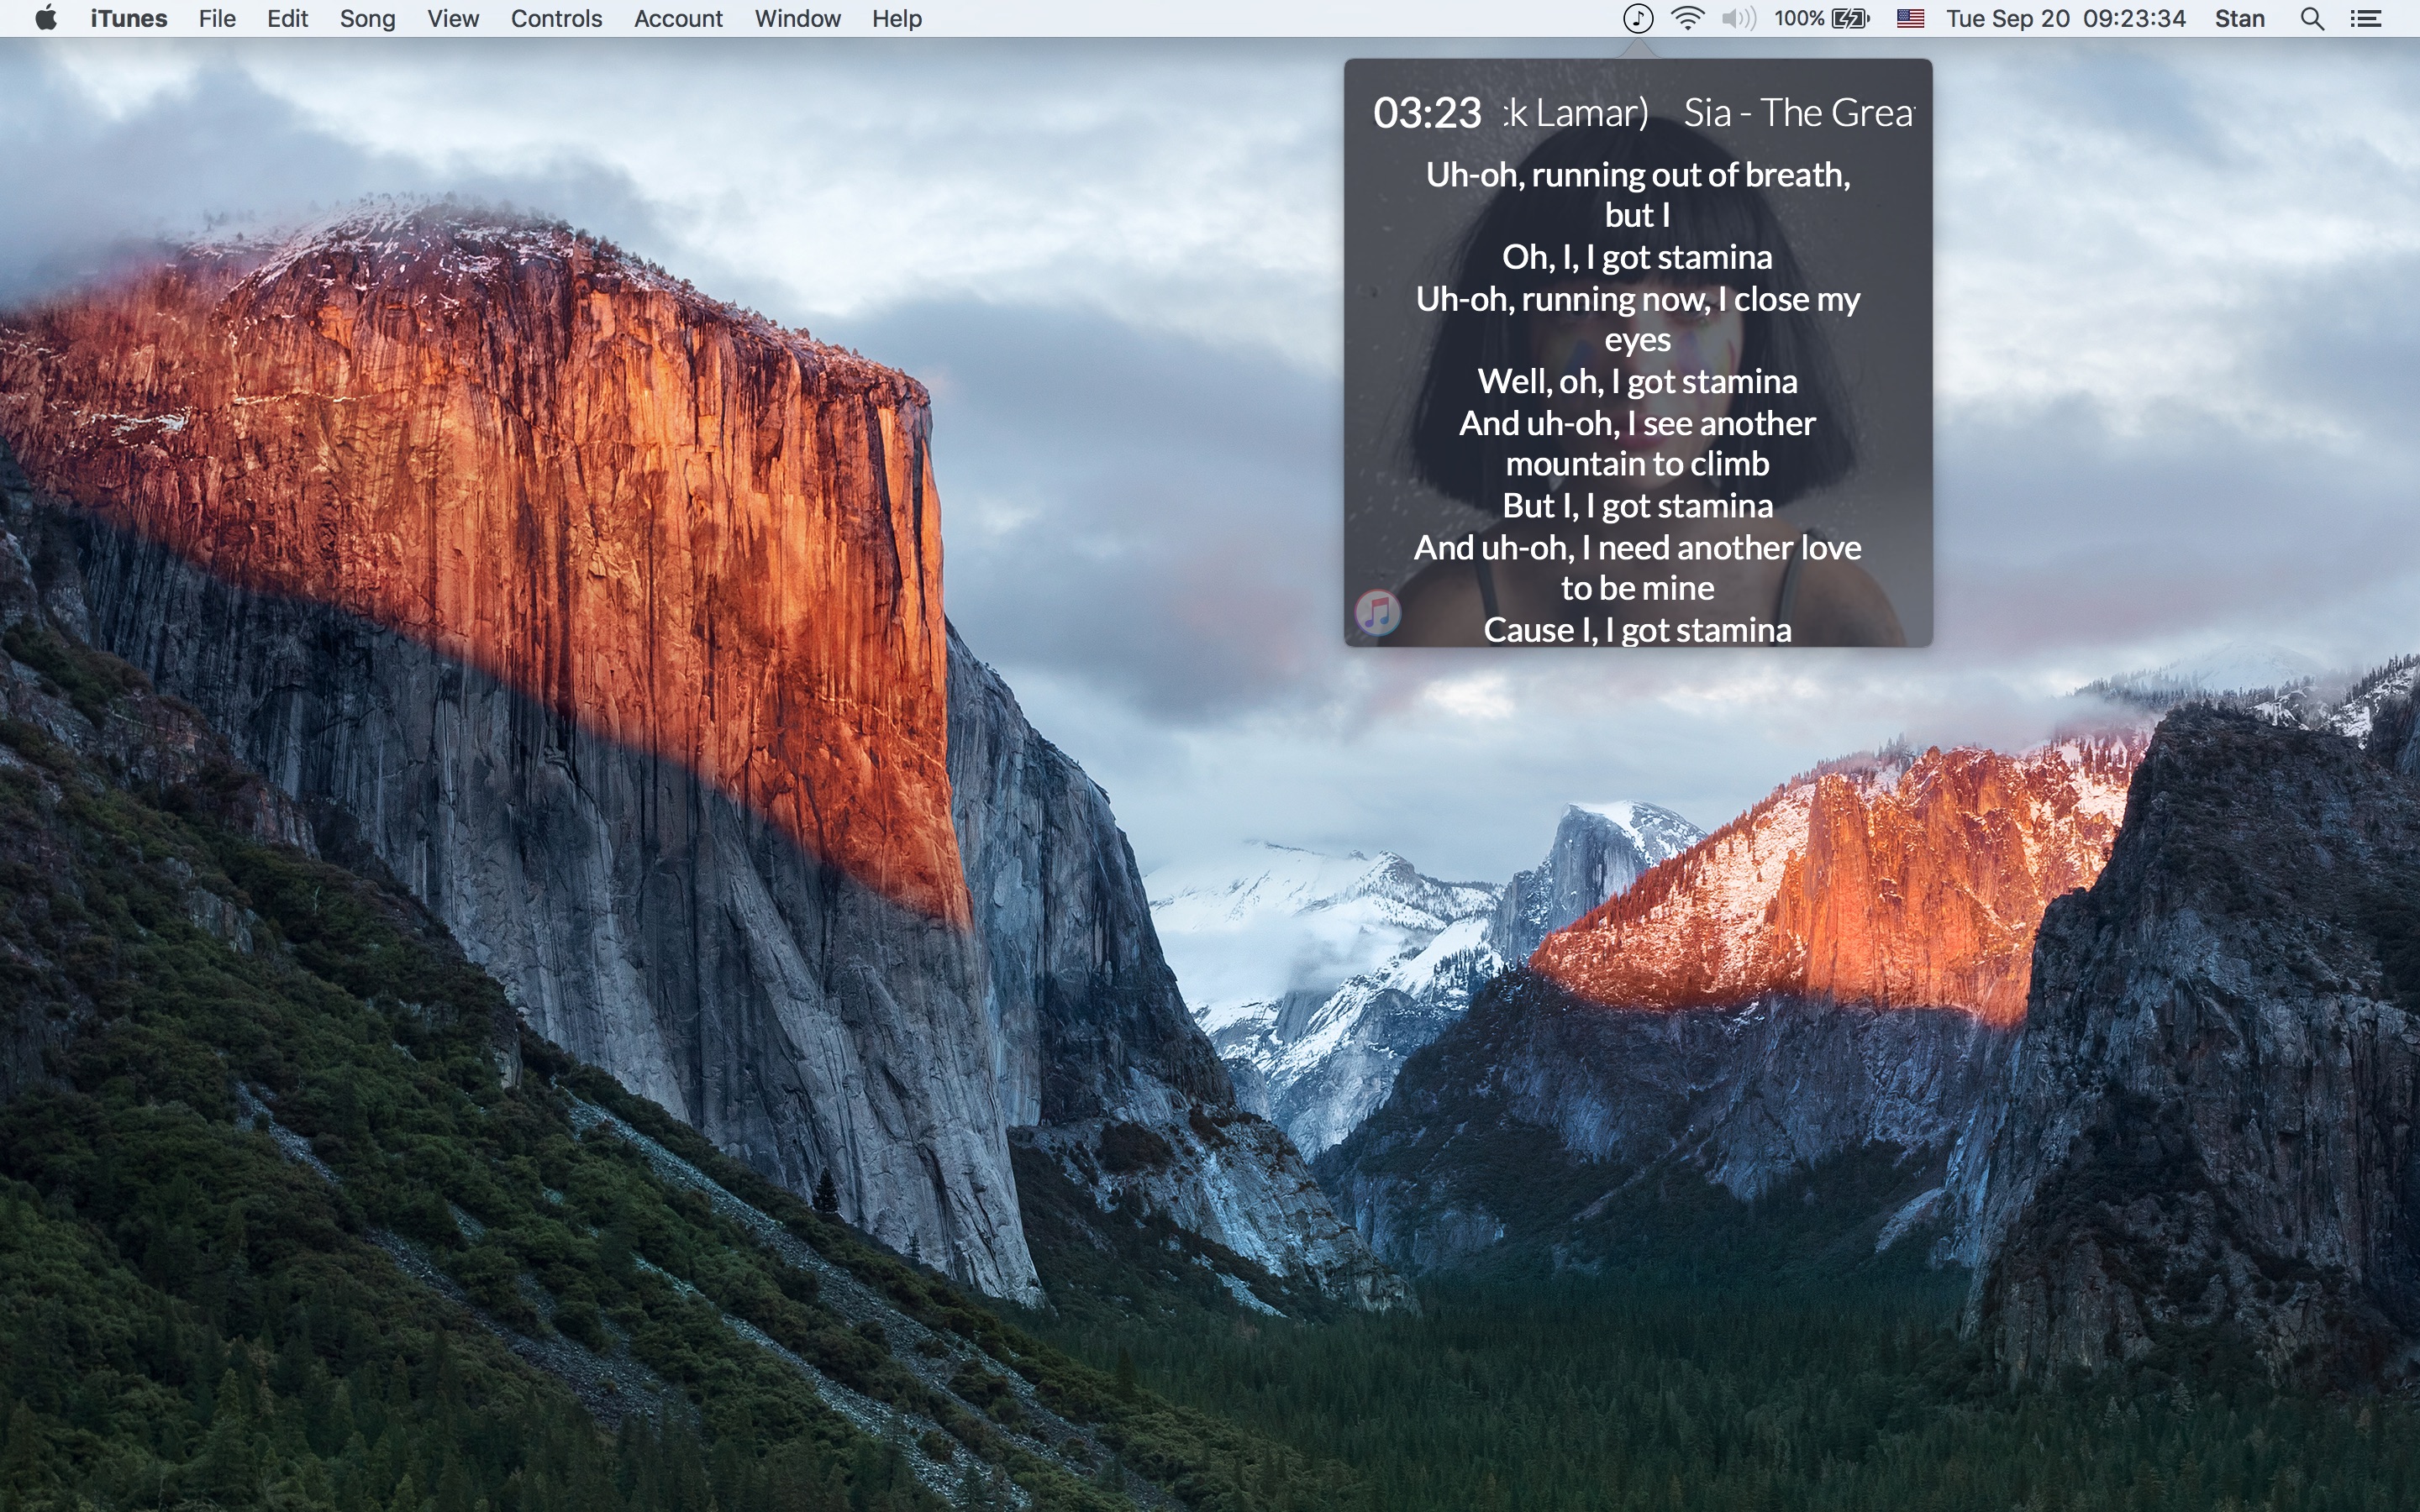
Task: Click the Notification Center icon
Action: [2366, 19]
